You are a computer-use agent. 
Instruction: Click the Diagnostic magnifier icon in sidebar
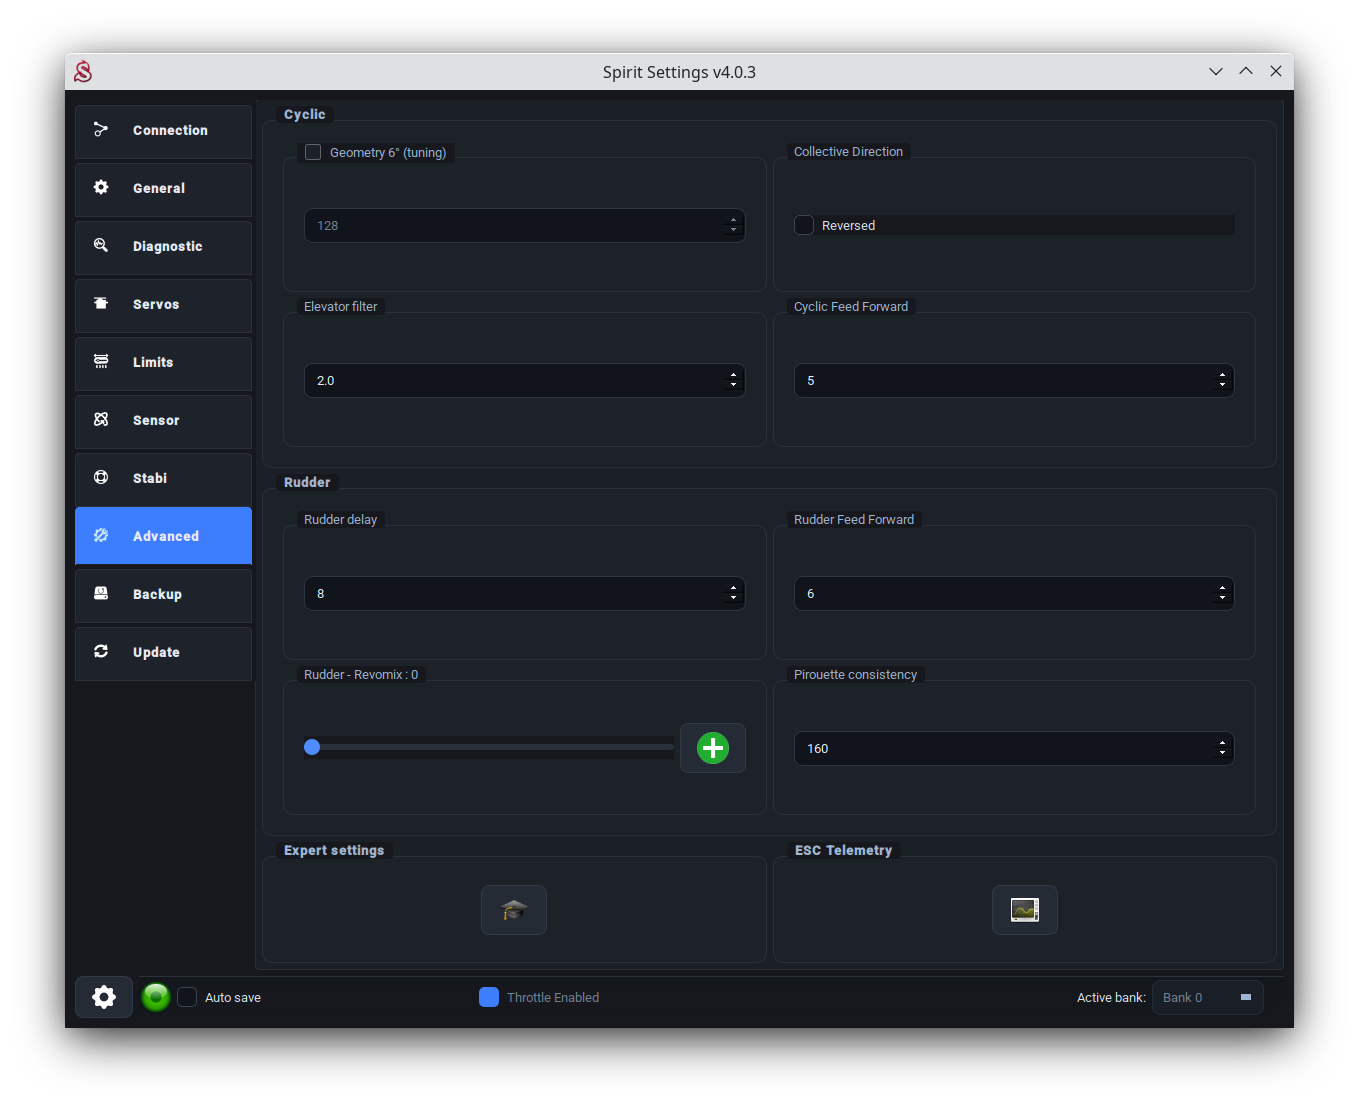pos(101,246)
